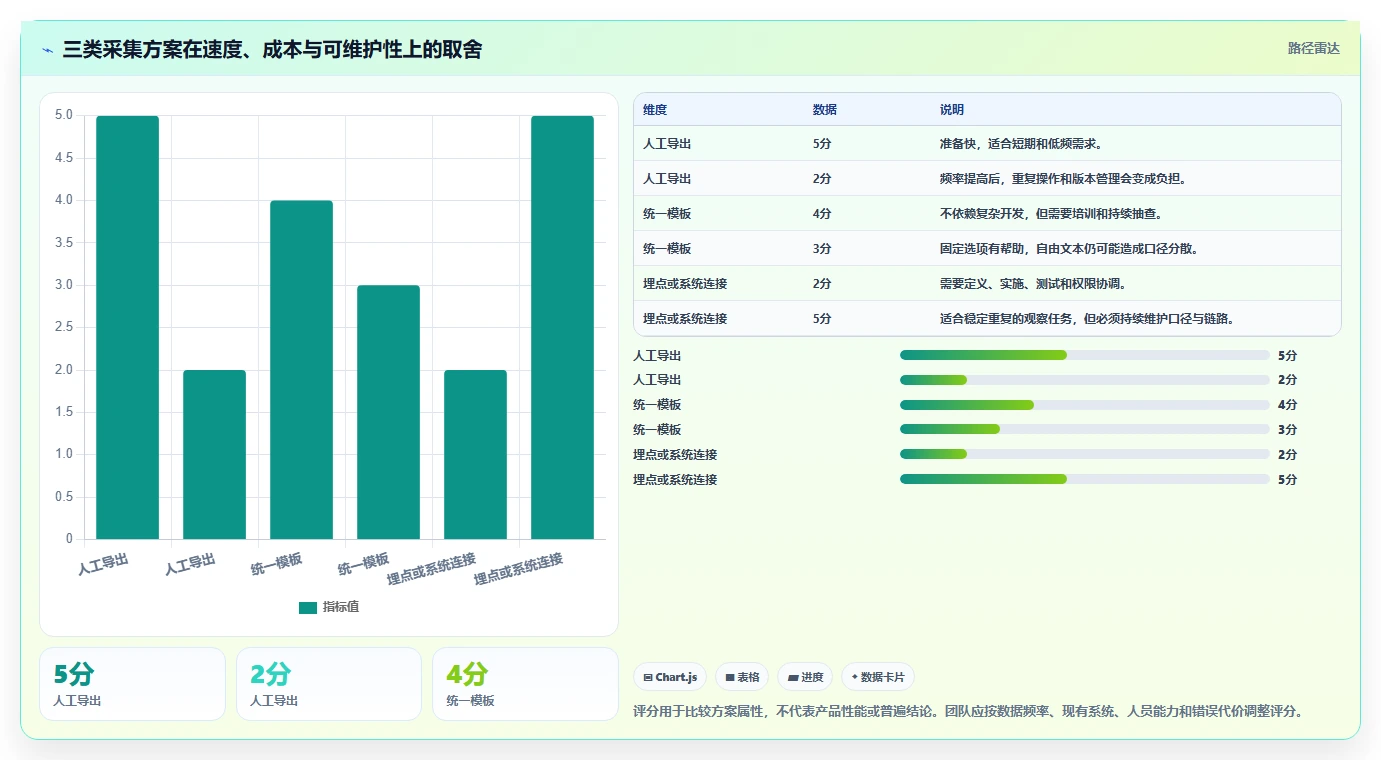
Task: Select the 人工导出 chart bar reaching 5.0
Action: pos(127,327)
